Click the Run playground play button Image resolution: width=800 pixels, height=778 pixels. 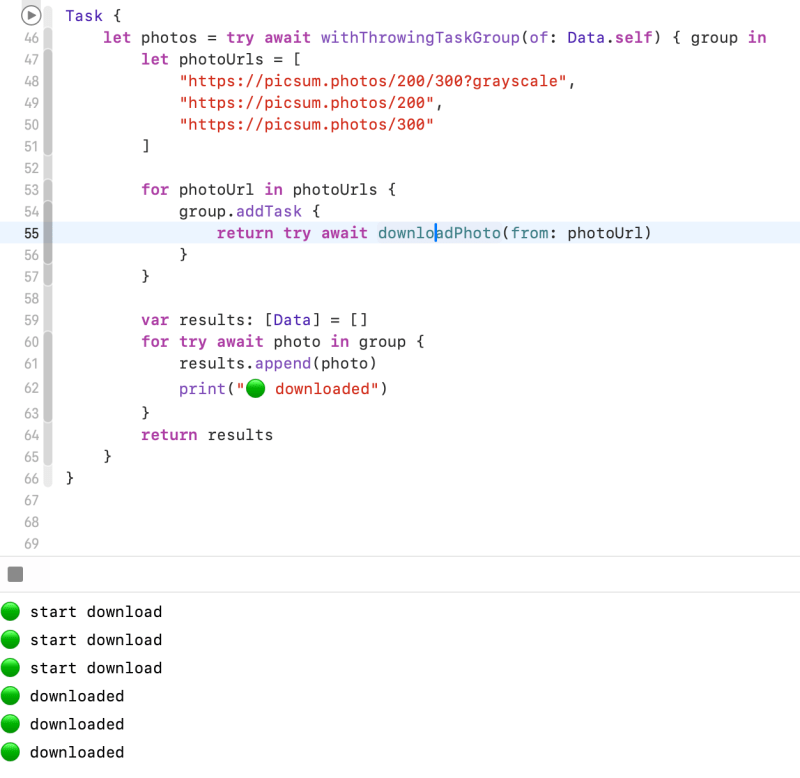30,15
